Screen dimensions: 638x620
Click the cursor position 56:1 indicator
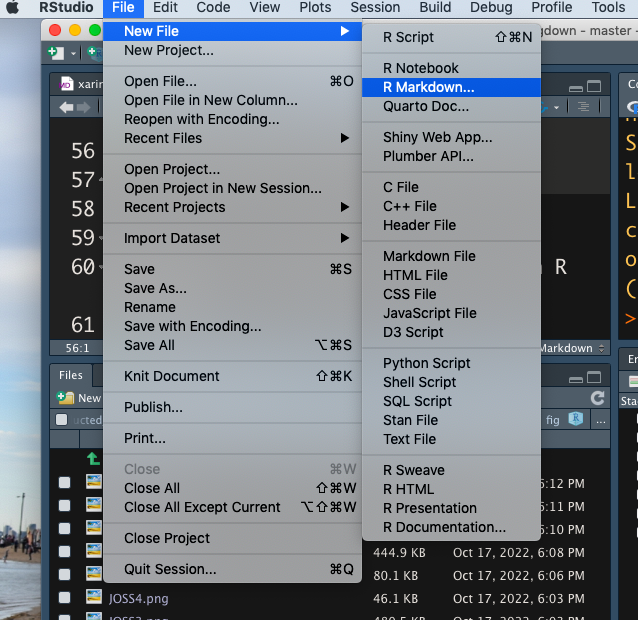point(77,348)
